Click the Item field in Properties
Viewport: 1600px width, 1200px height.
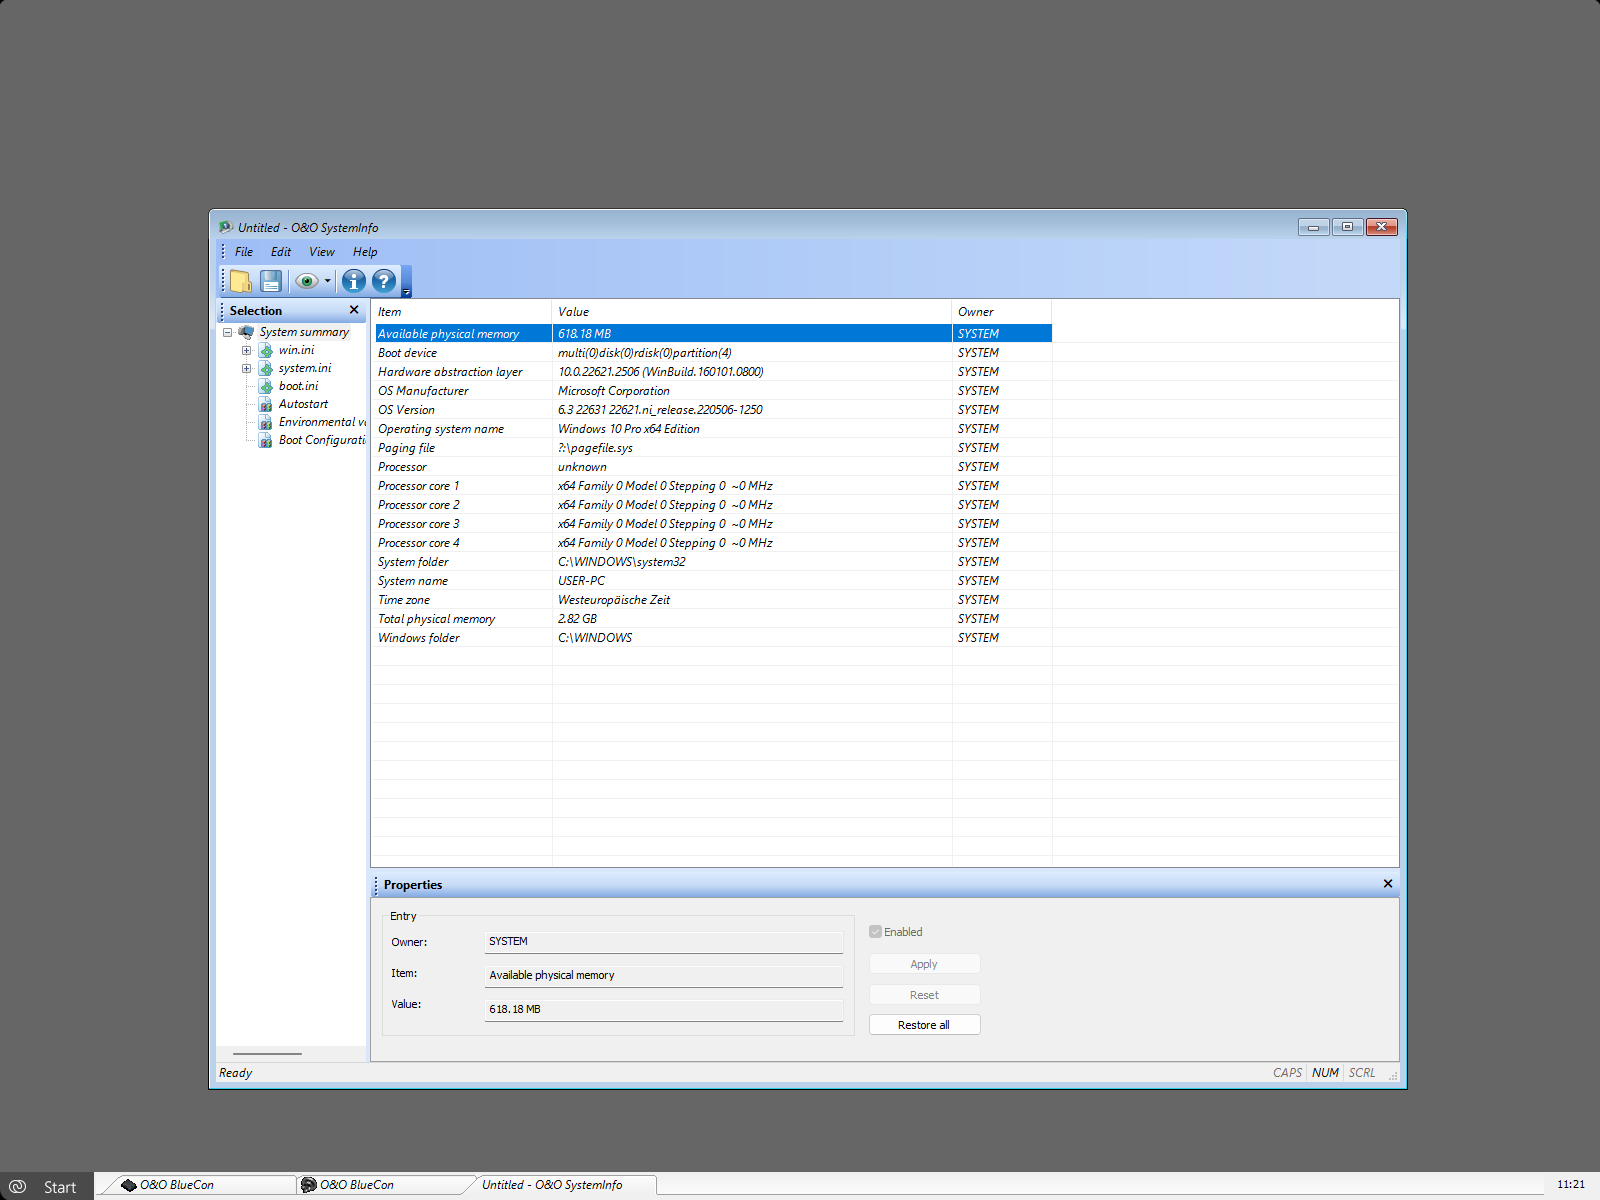[x=664, y=976]
